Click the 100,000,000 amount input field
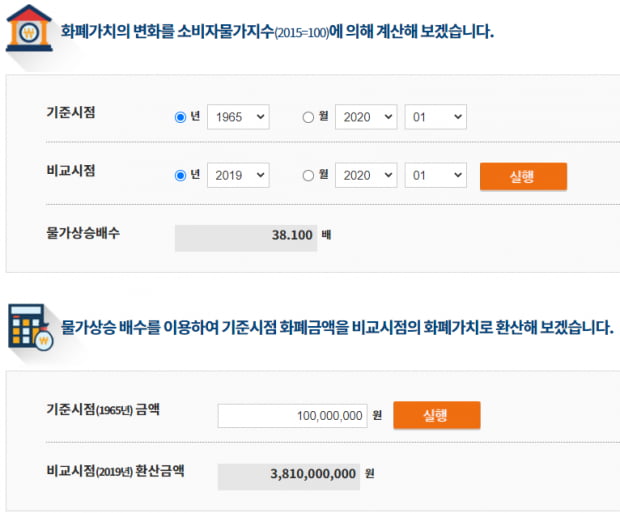 pos(293,416)
